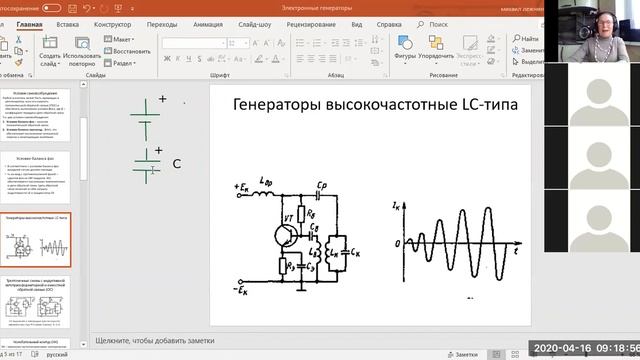Open the Главная ribbon tab
The image size is (640, 360).
(x=29, y=24)
